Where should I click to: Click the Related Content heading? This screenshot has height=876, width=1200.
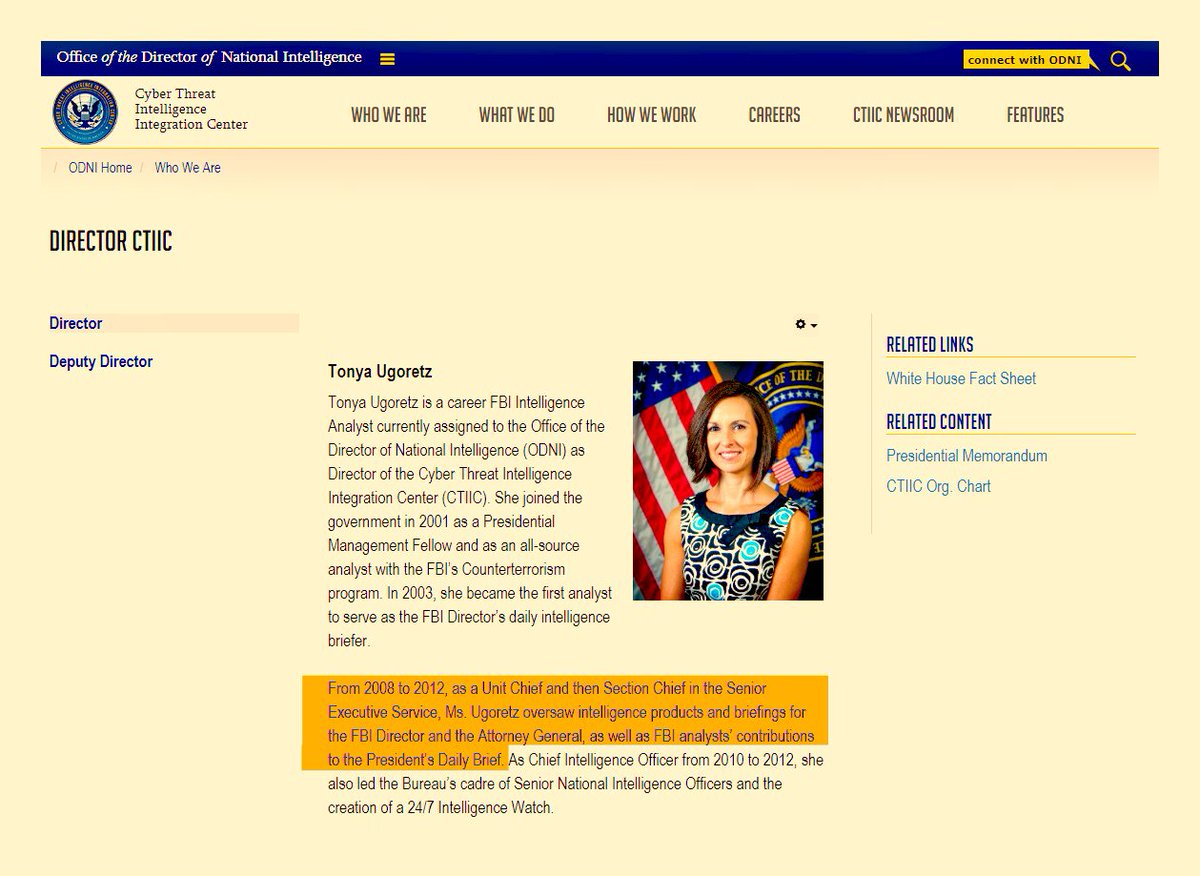[x=939, y=422]
